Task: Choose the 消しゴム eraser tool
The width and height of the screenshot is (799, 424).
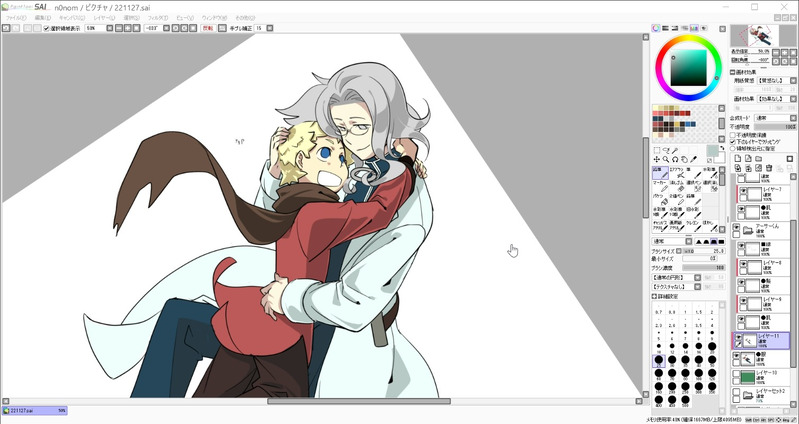Action: coord(677,186)
